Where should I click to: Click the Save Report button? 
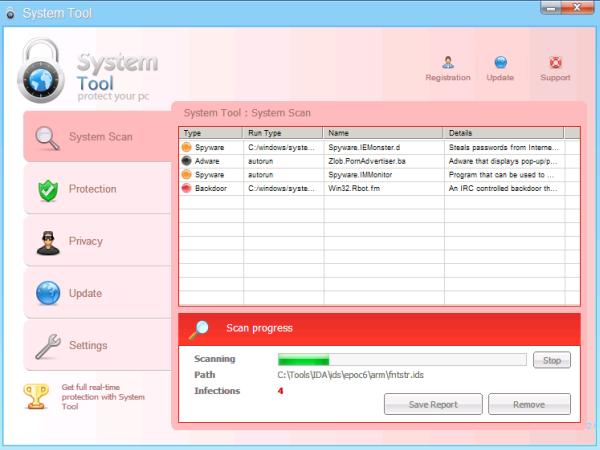click(x=433, y=404)
